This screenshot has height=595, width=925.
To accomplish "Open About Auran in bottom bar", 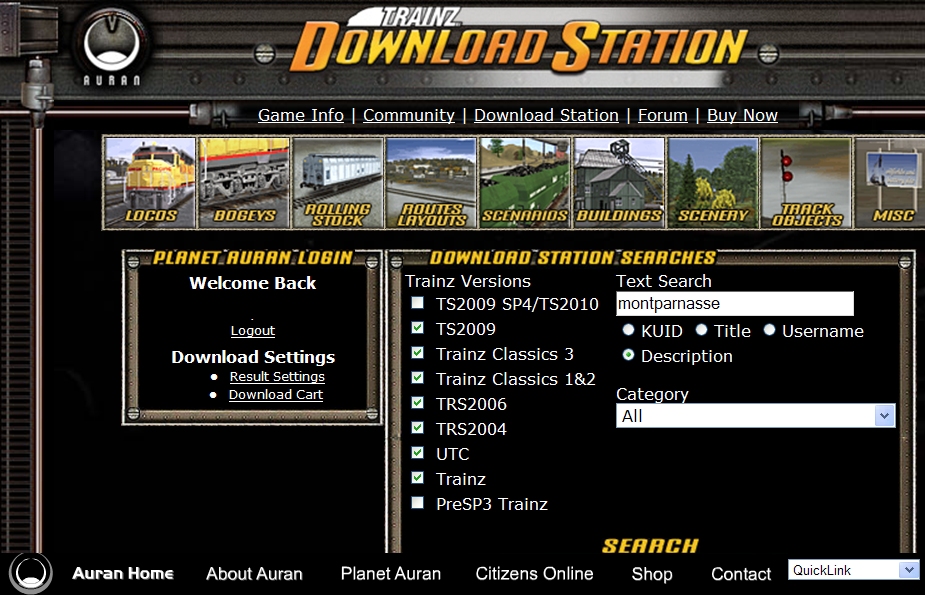I will (x=254, y=574).
